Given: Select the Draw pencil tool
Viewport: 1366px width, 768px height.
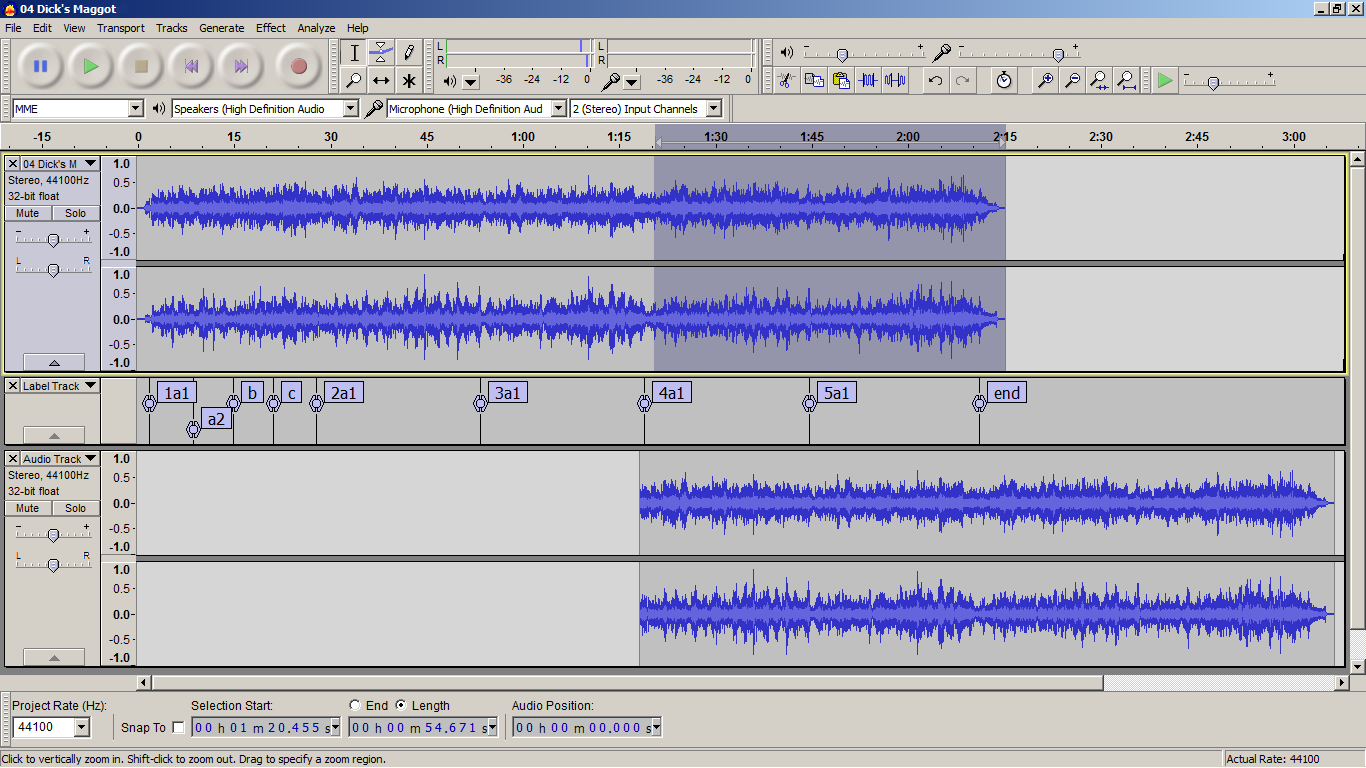Looking at the screenshot, I should 408,53.
